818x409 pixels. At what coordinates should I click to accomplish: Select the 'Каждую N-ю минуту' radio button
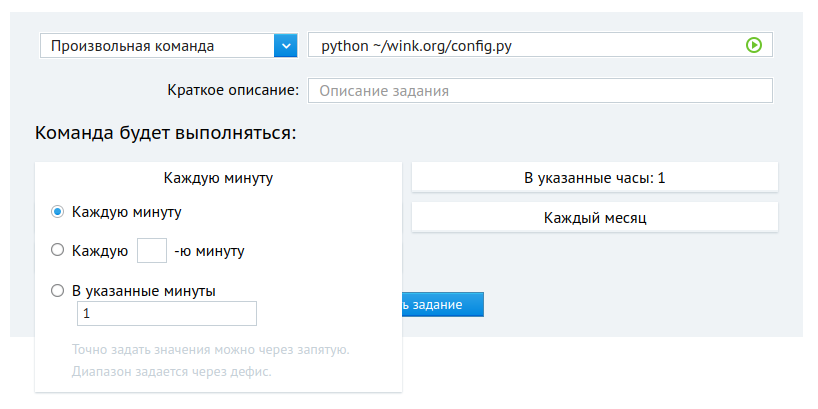point(58,250)
